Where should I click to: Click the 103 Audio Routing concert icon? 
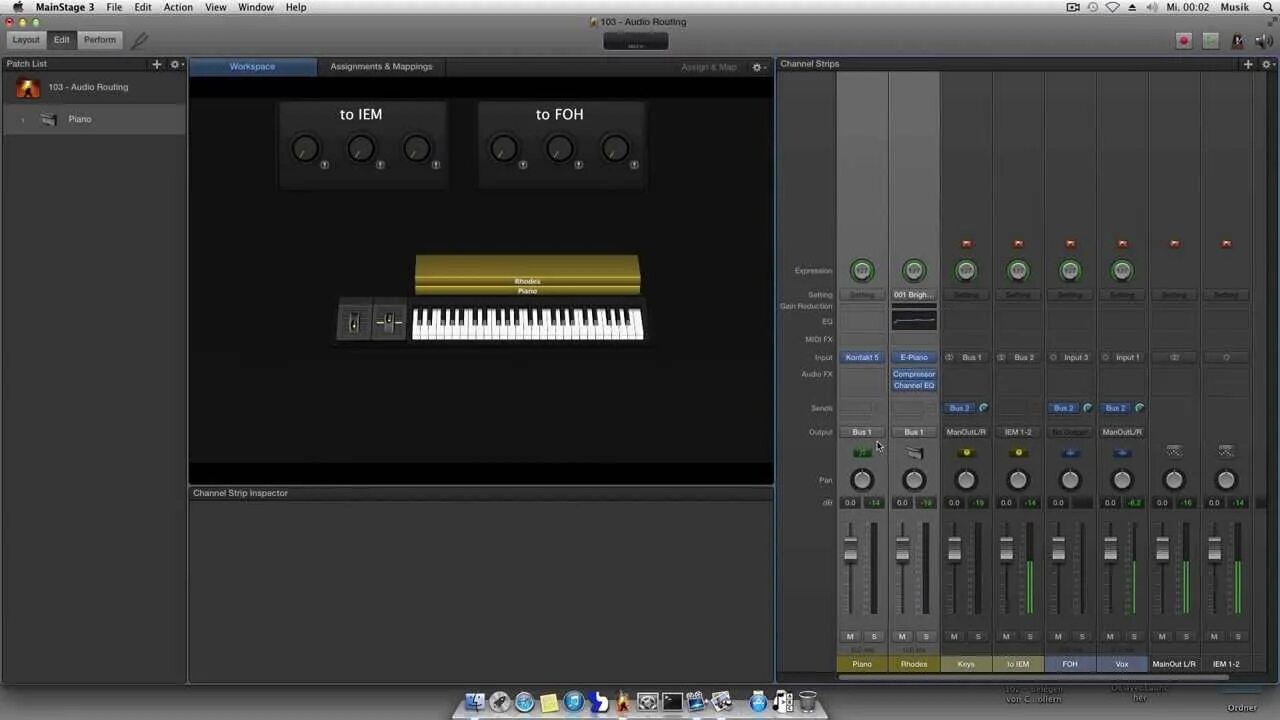tap(28, 88)
